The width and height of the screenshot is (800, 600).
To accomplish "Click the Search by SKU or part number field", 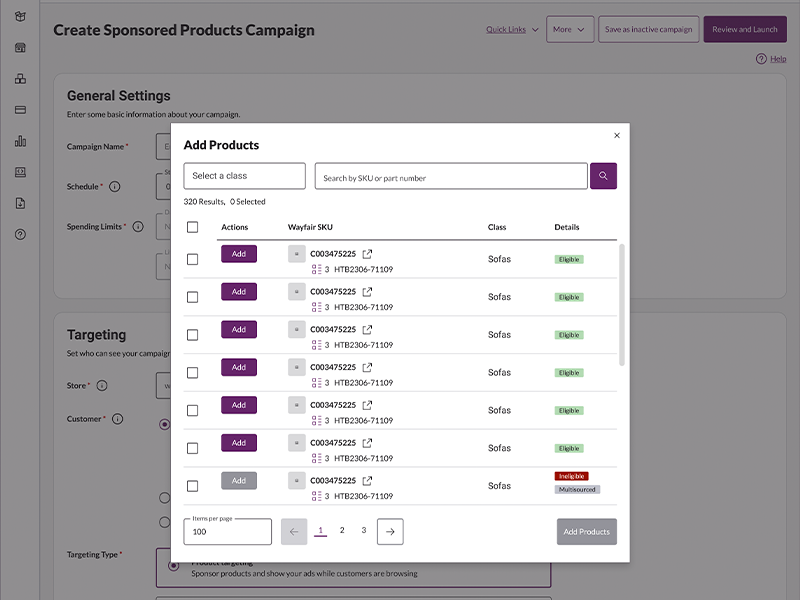I will coord(451,176).
